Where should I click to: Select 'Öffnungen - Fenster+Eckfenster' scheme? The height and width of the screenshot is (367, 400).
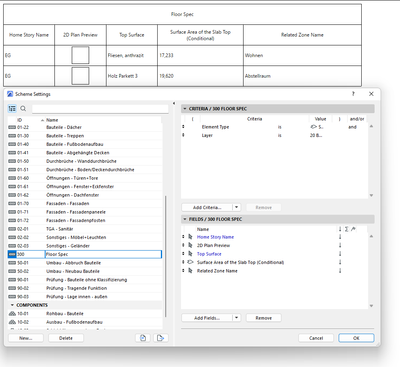point(80,187)
